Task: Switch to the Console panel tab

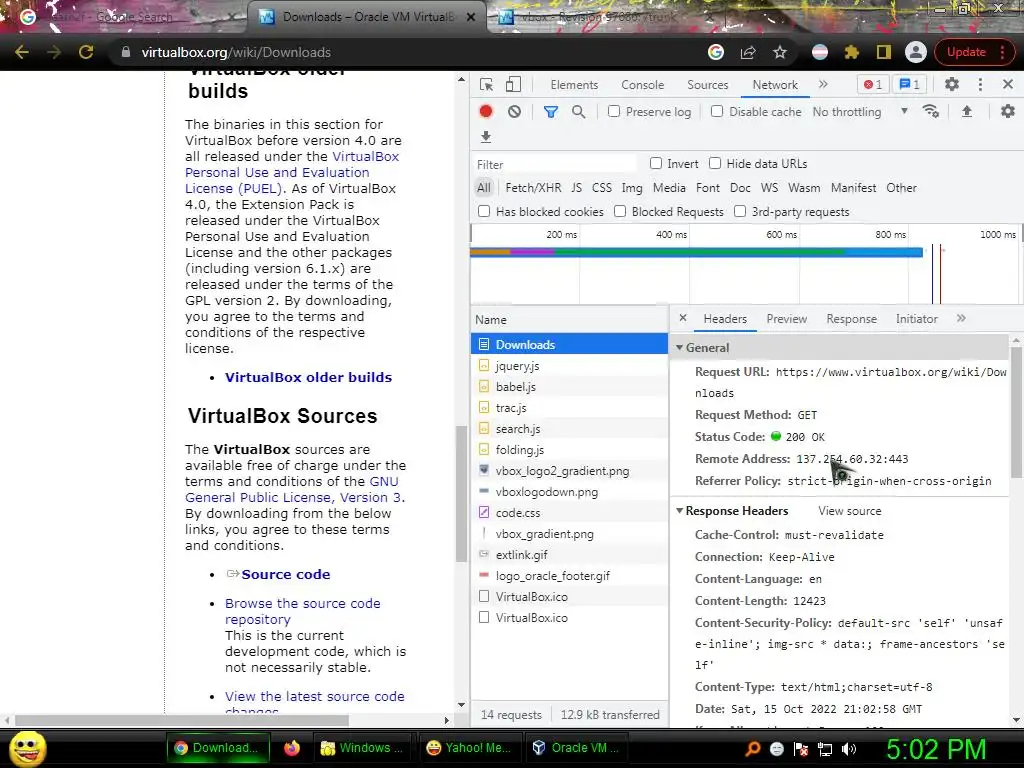Action: pos(643,85)
